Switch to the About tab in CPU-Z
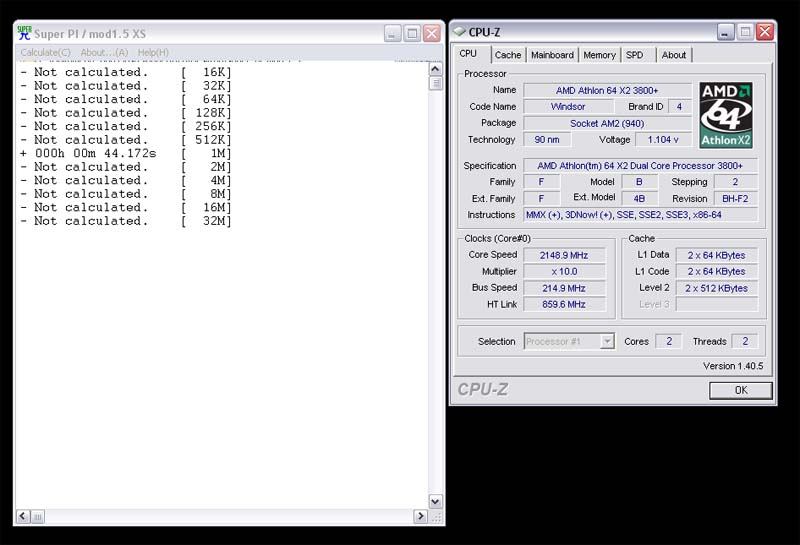The image size is (800, 545). click(673, 55)
